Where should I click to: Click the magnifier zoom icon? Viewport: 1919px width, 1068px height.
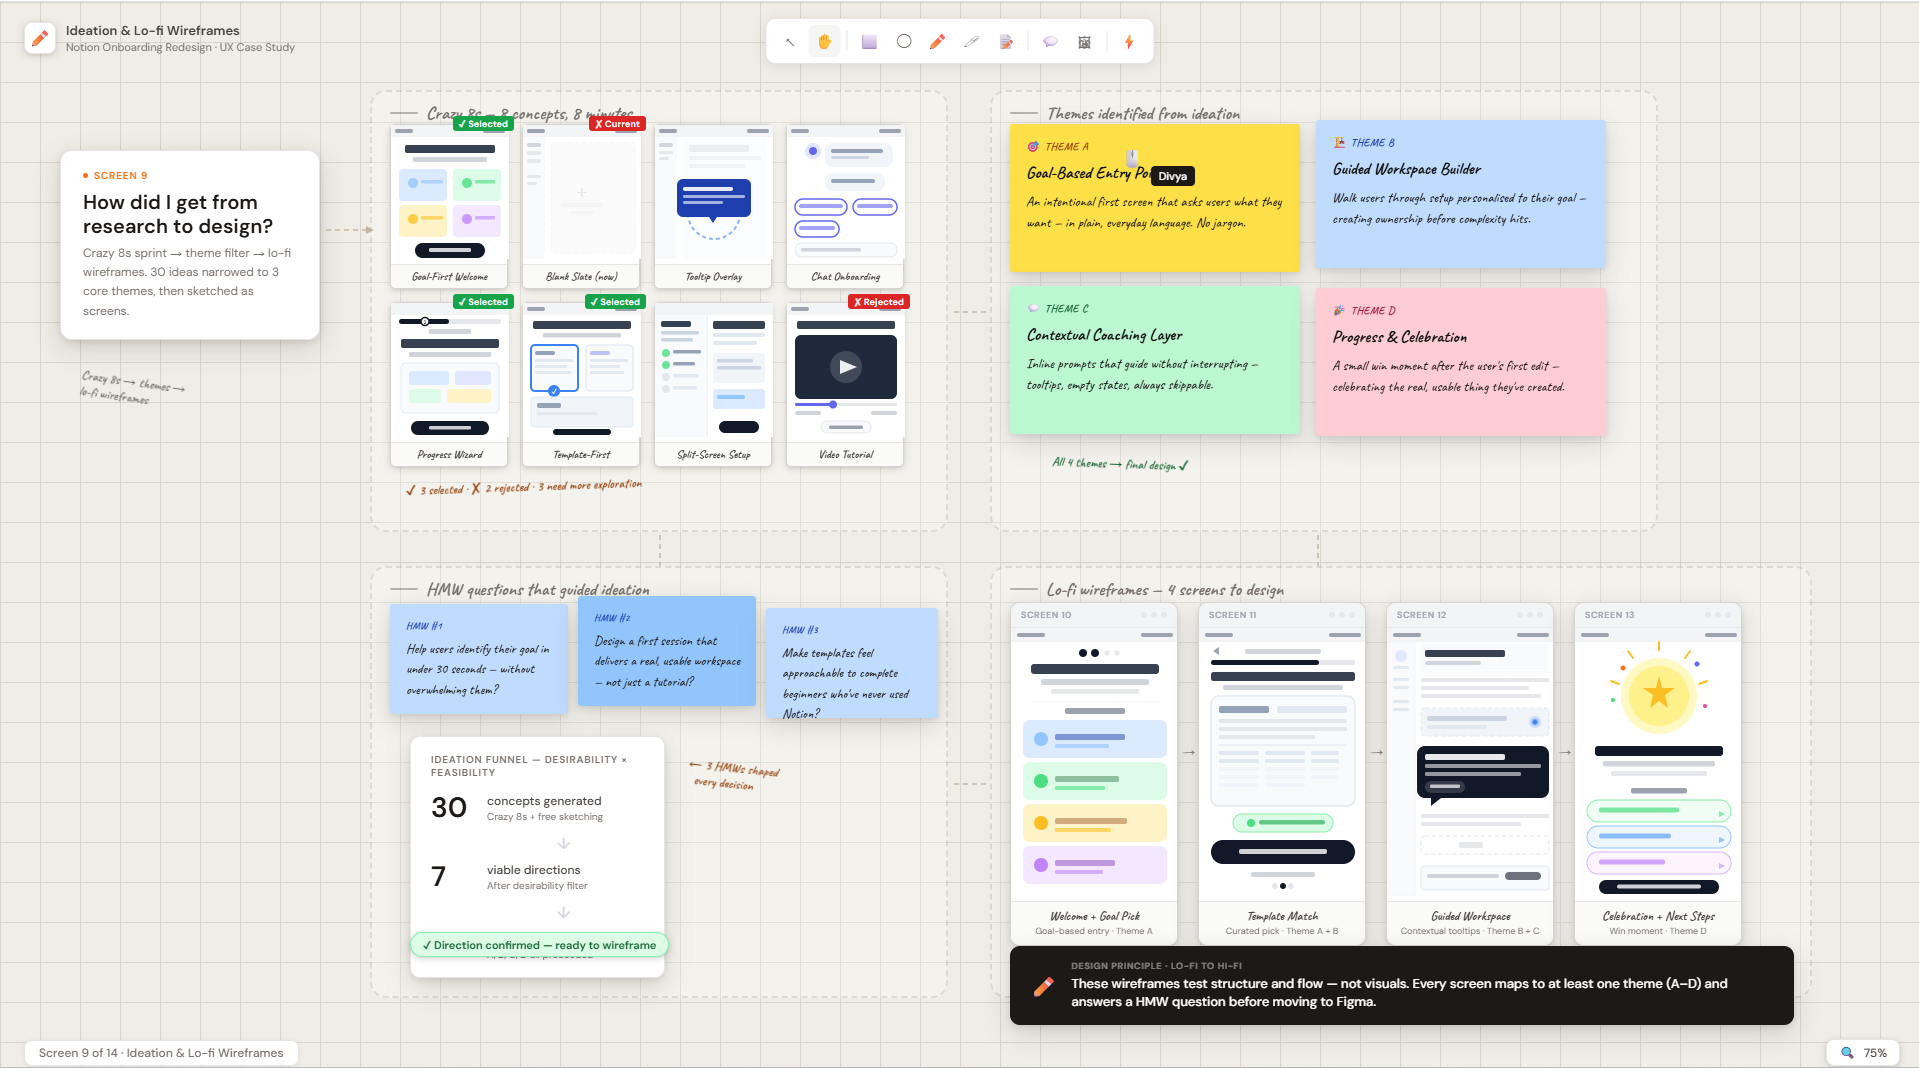(1847, 1053)
